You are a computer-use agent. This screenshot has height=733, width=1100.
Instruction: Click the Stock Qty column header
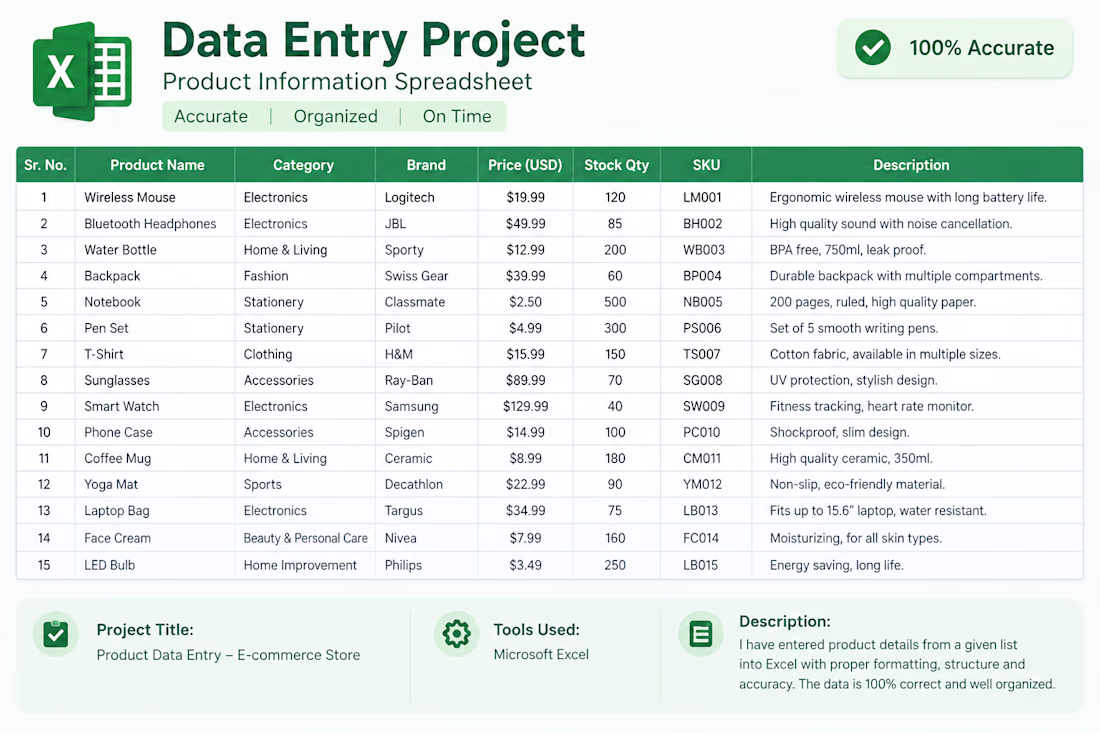[x=617, y=165]
